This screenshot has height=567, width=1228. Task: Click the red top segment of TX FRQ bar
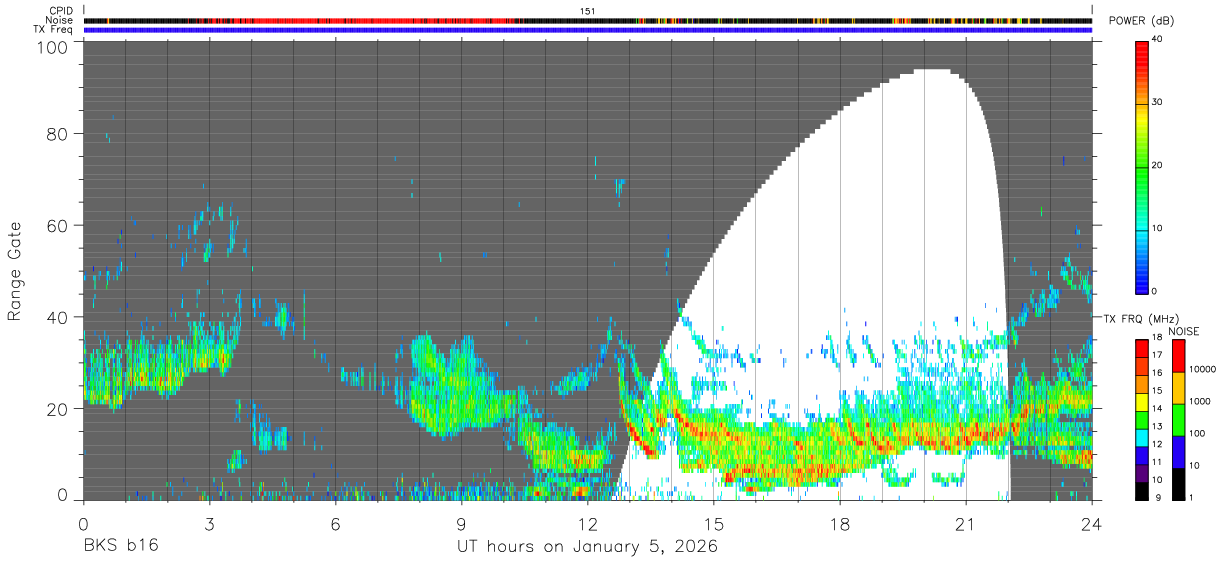pyautogui.click(x=1143, y=349)
